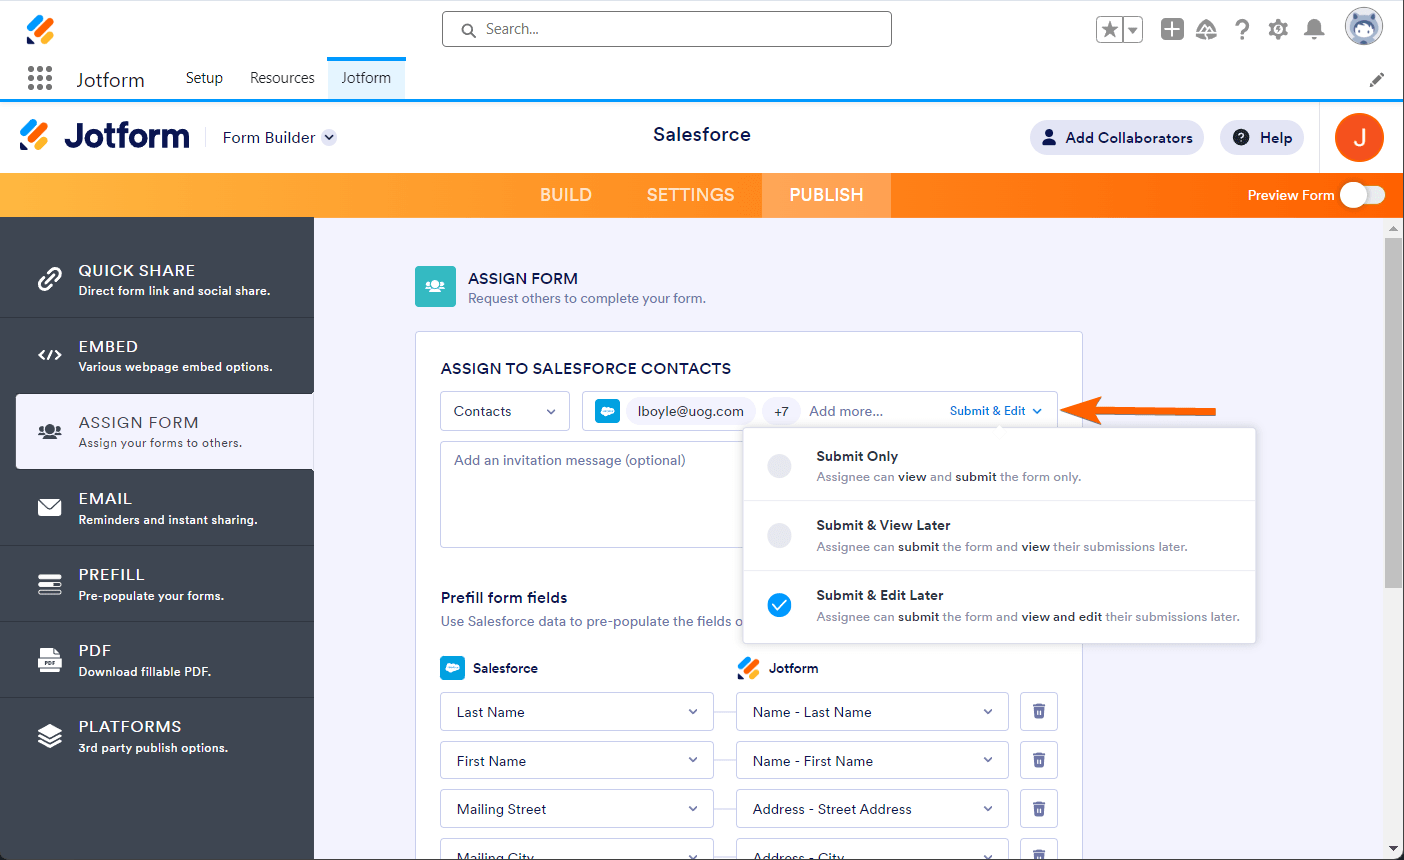Click the Quick Share link icon

click(50, 280)
